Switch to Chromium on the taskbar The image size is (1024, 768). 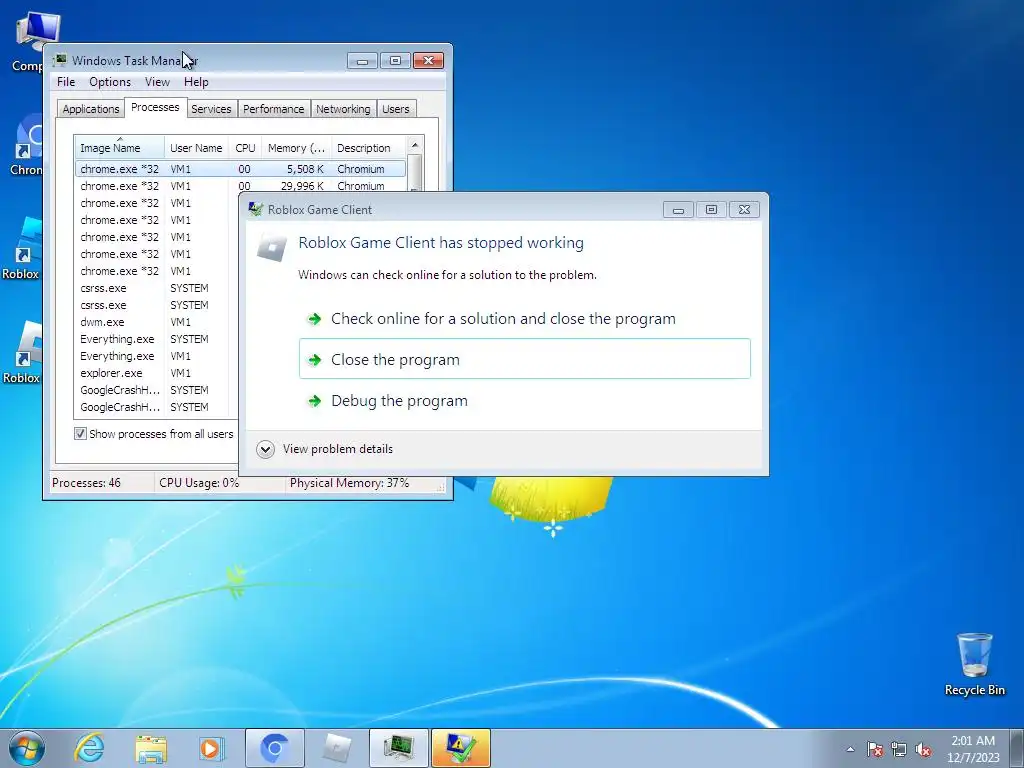pos(274,748)
